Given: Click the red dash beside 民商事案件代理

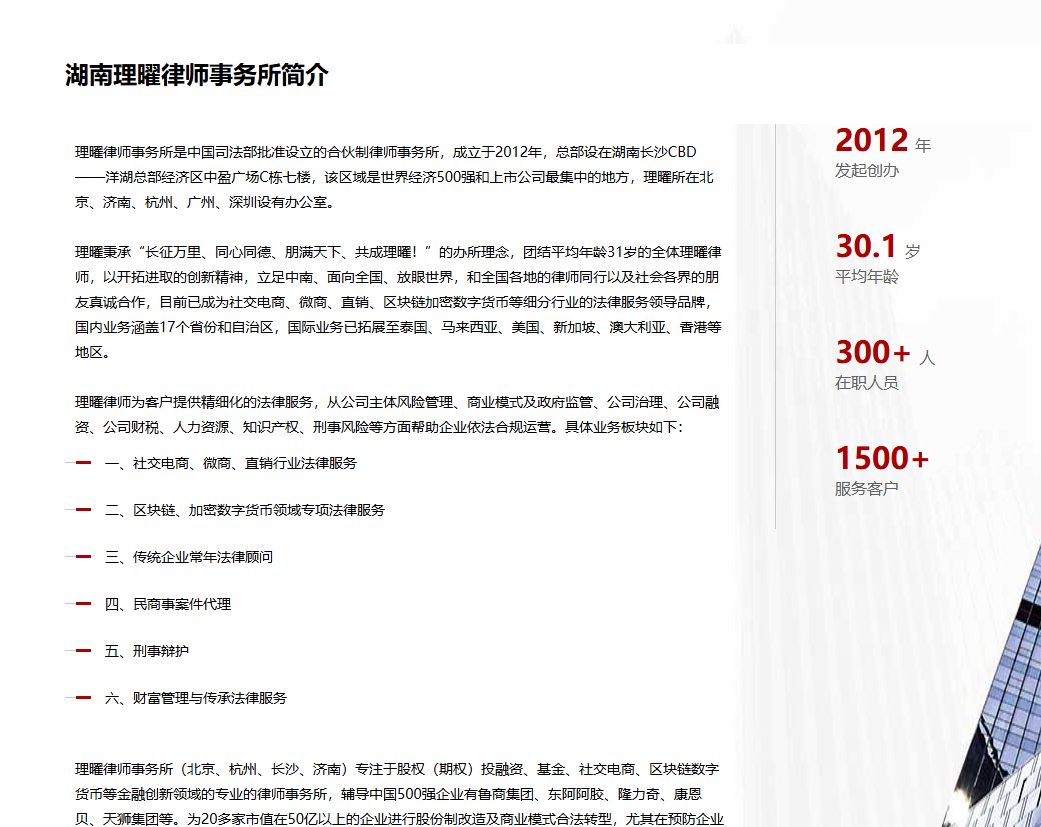Looking at the screenshot, I should point(83,604).
